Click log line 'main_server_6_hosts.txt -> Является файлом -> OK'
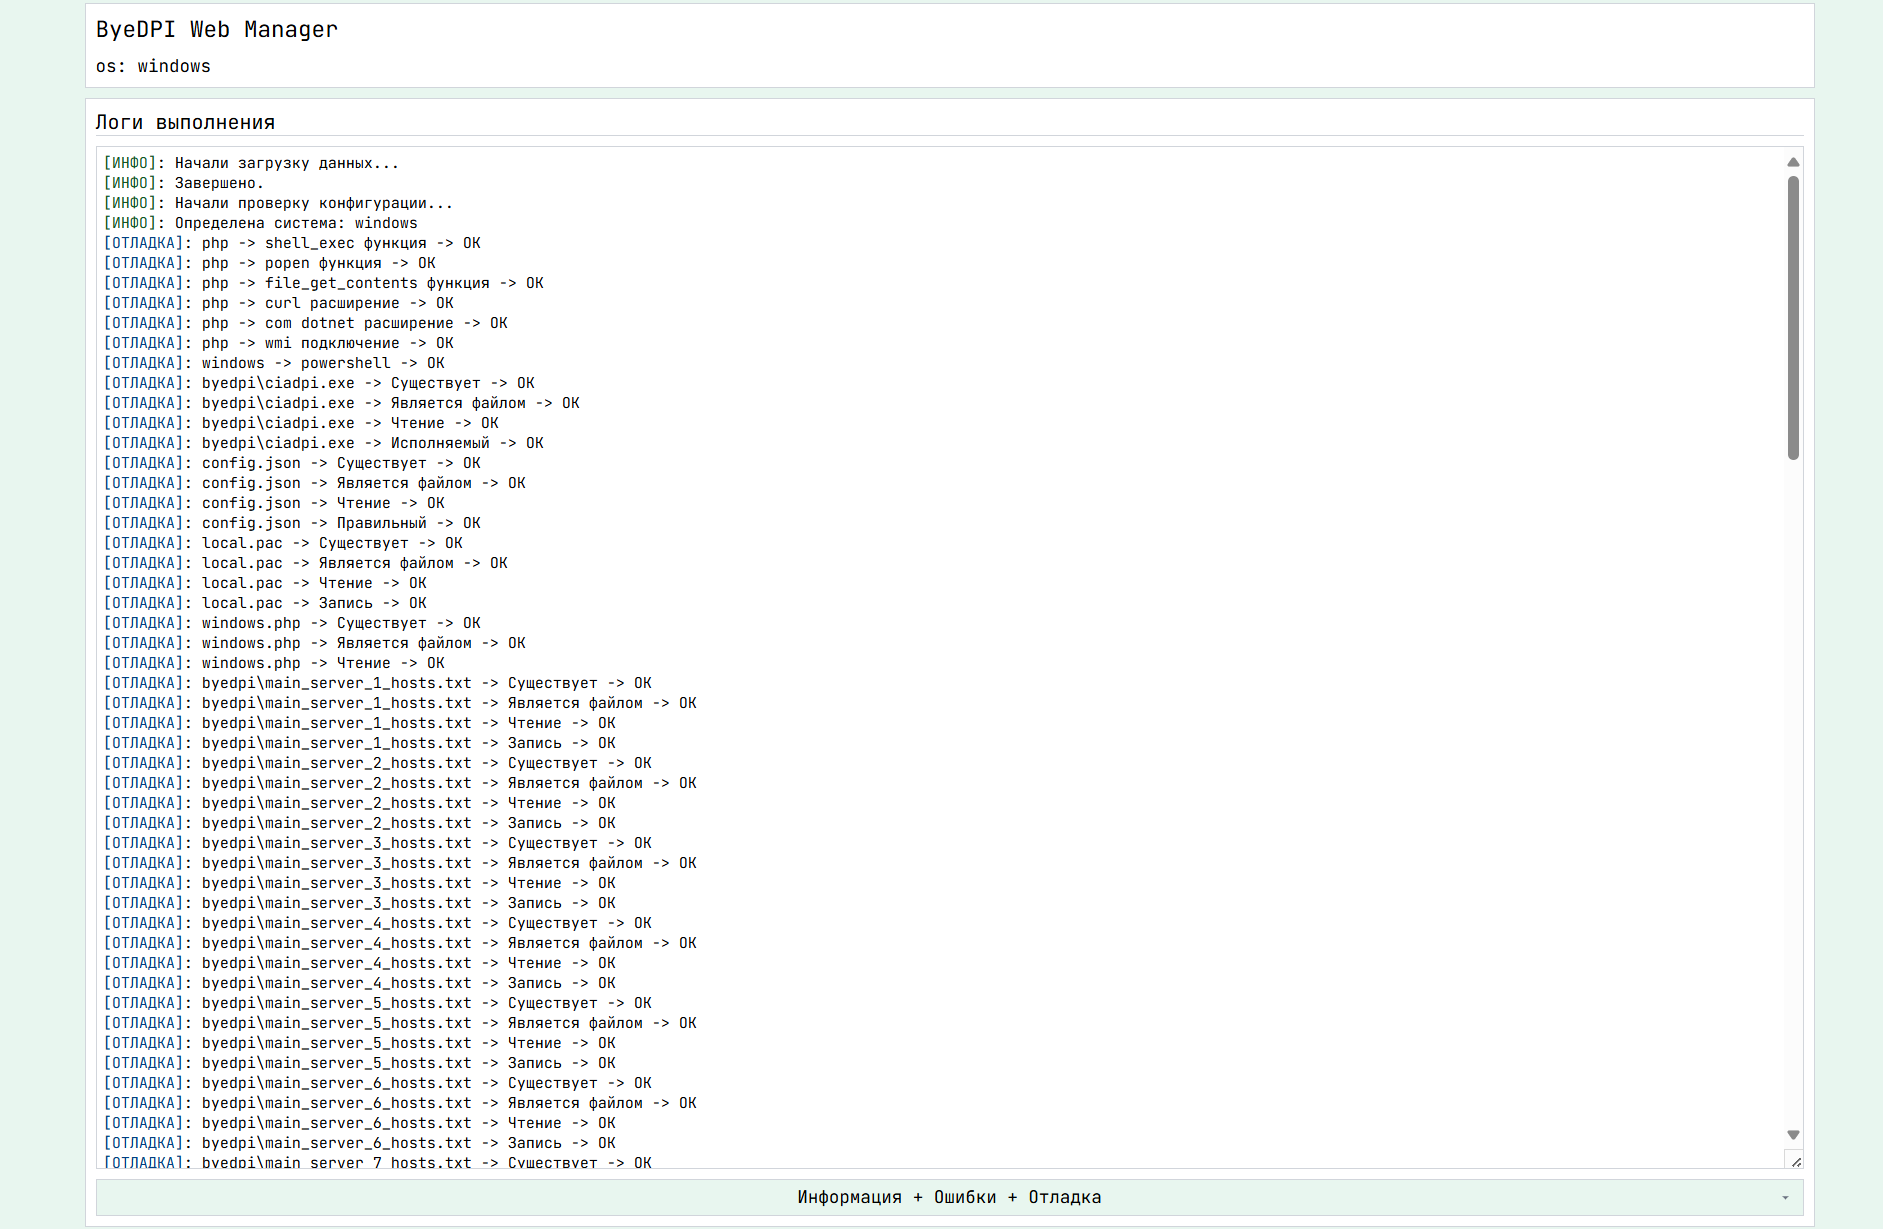This screenshot has height=1229, width=1883. pyautogui.click(x=400, y=1103)
